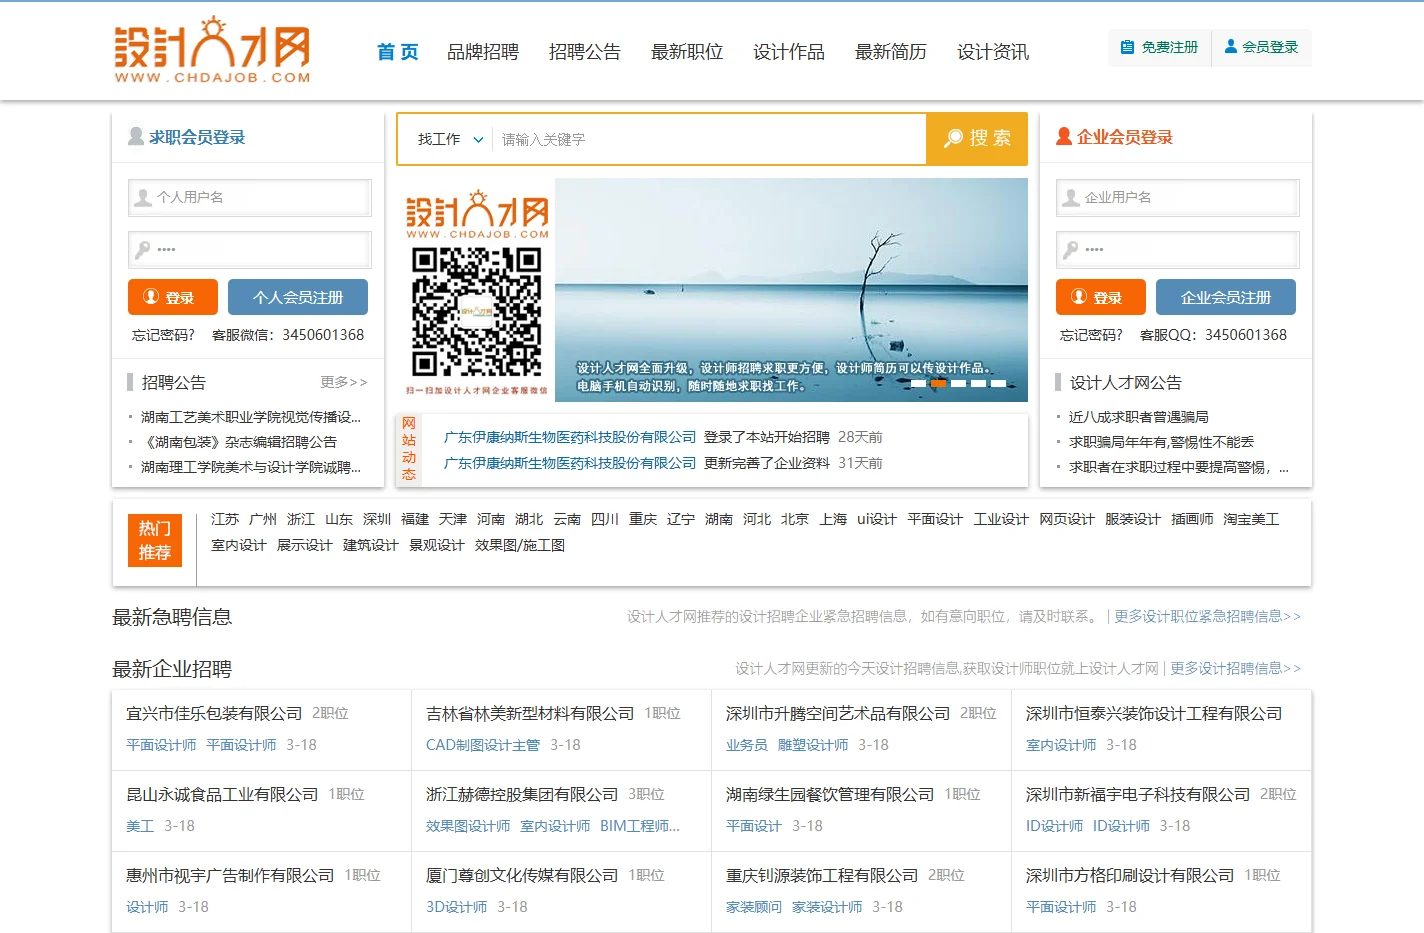Click the 企业会员注册 button
The image size is (1424, 933).
pyautogui.click(x=1226, y=297)
